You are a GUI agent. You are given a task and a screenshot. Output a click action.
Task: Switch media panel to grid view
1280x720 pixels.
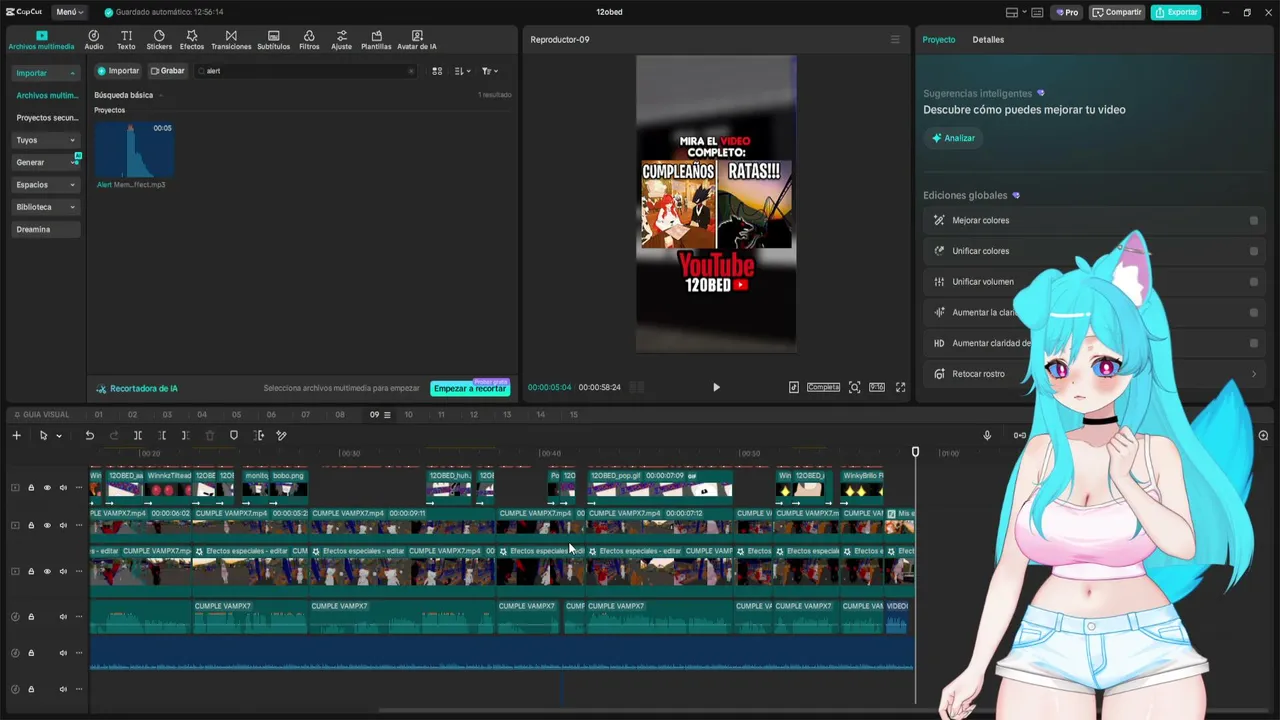(x=437, y=71)
